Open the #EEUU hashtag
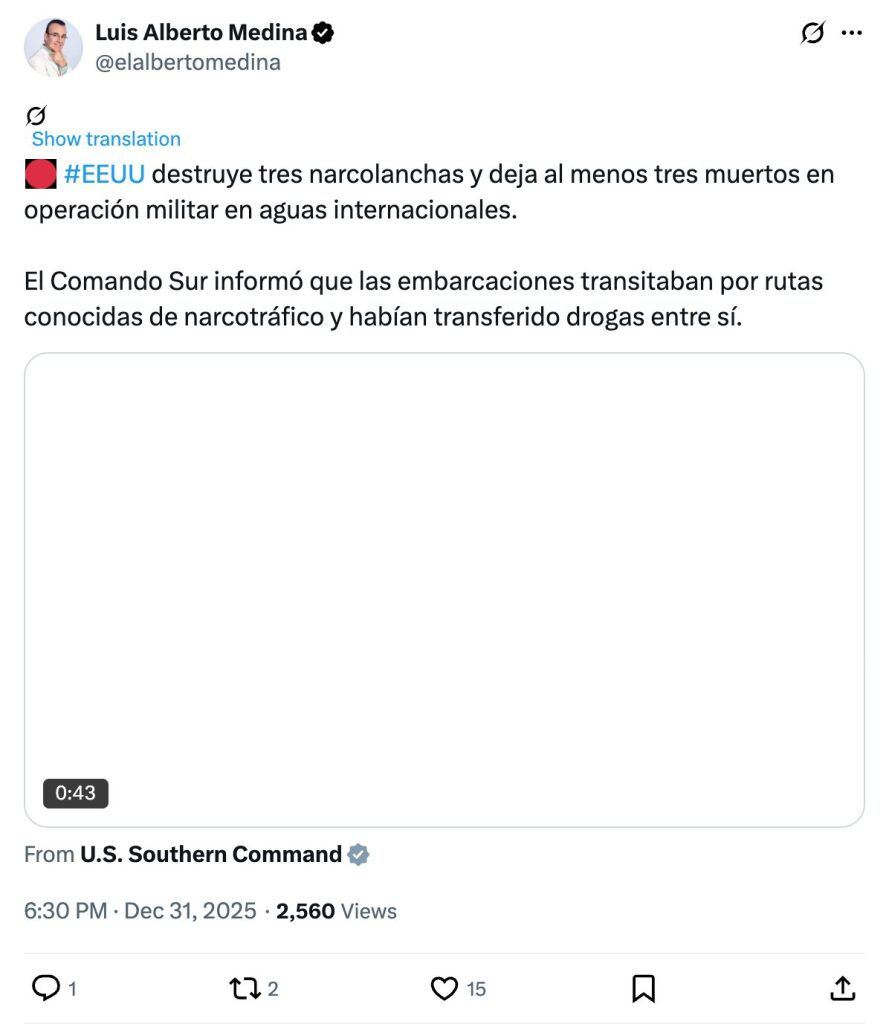Screen dimensions: 889x1024 point(104,174)
